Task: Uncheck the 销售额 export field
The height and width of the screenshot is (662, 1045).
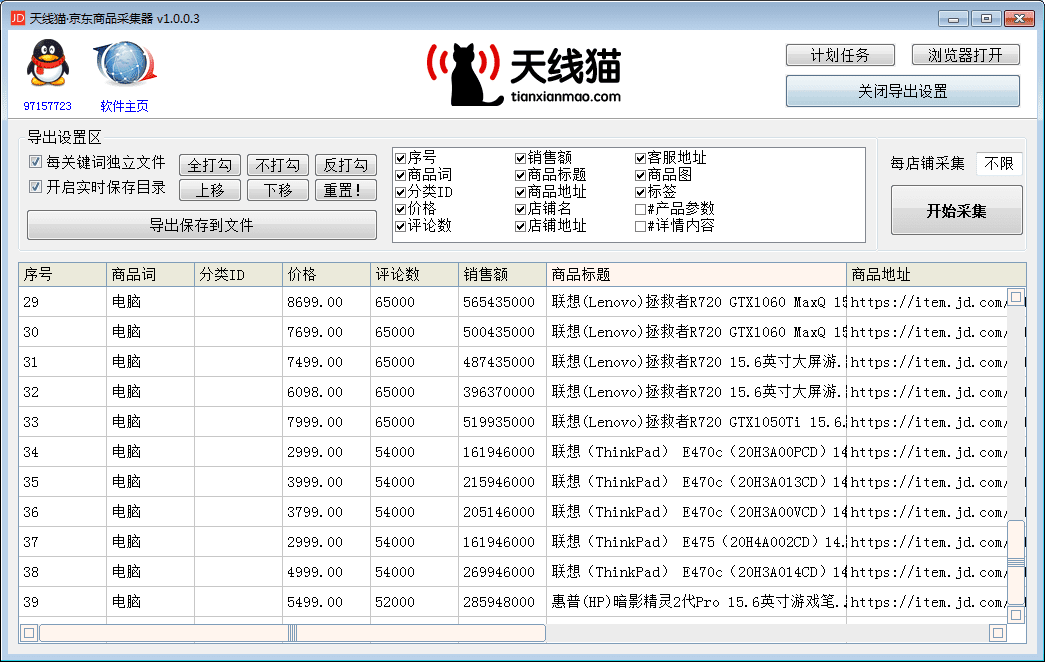Action: (x=521, y=158)
